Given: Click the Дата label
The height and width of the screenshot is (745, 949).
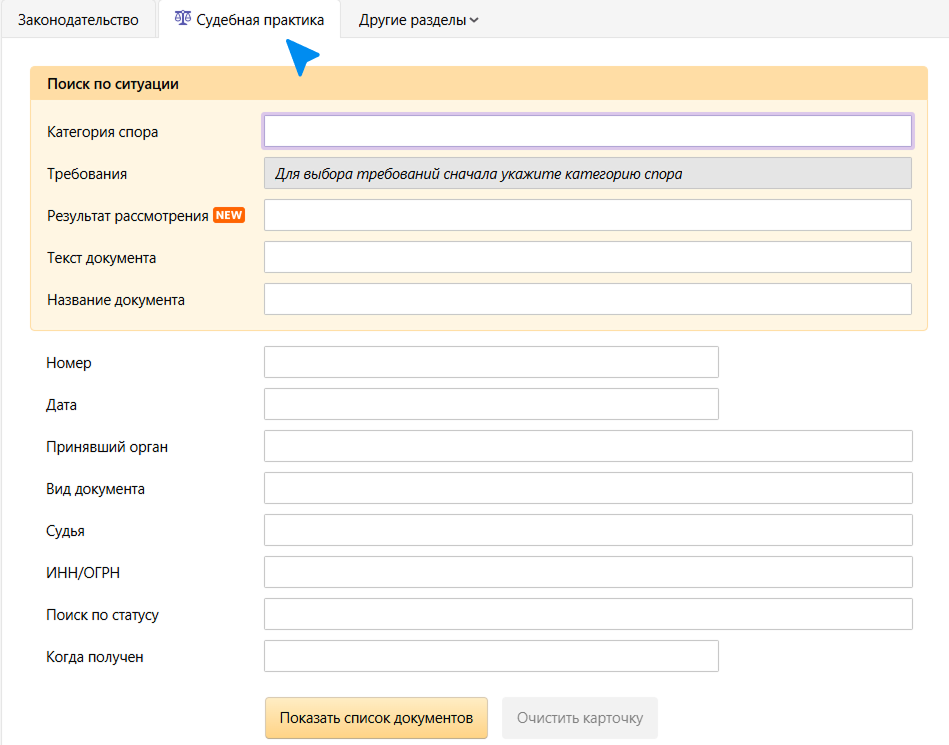Looking at the screenshot, I should click(61, 405).
